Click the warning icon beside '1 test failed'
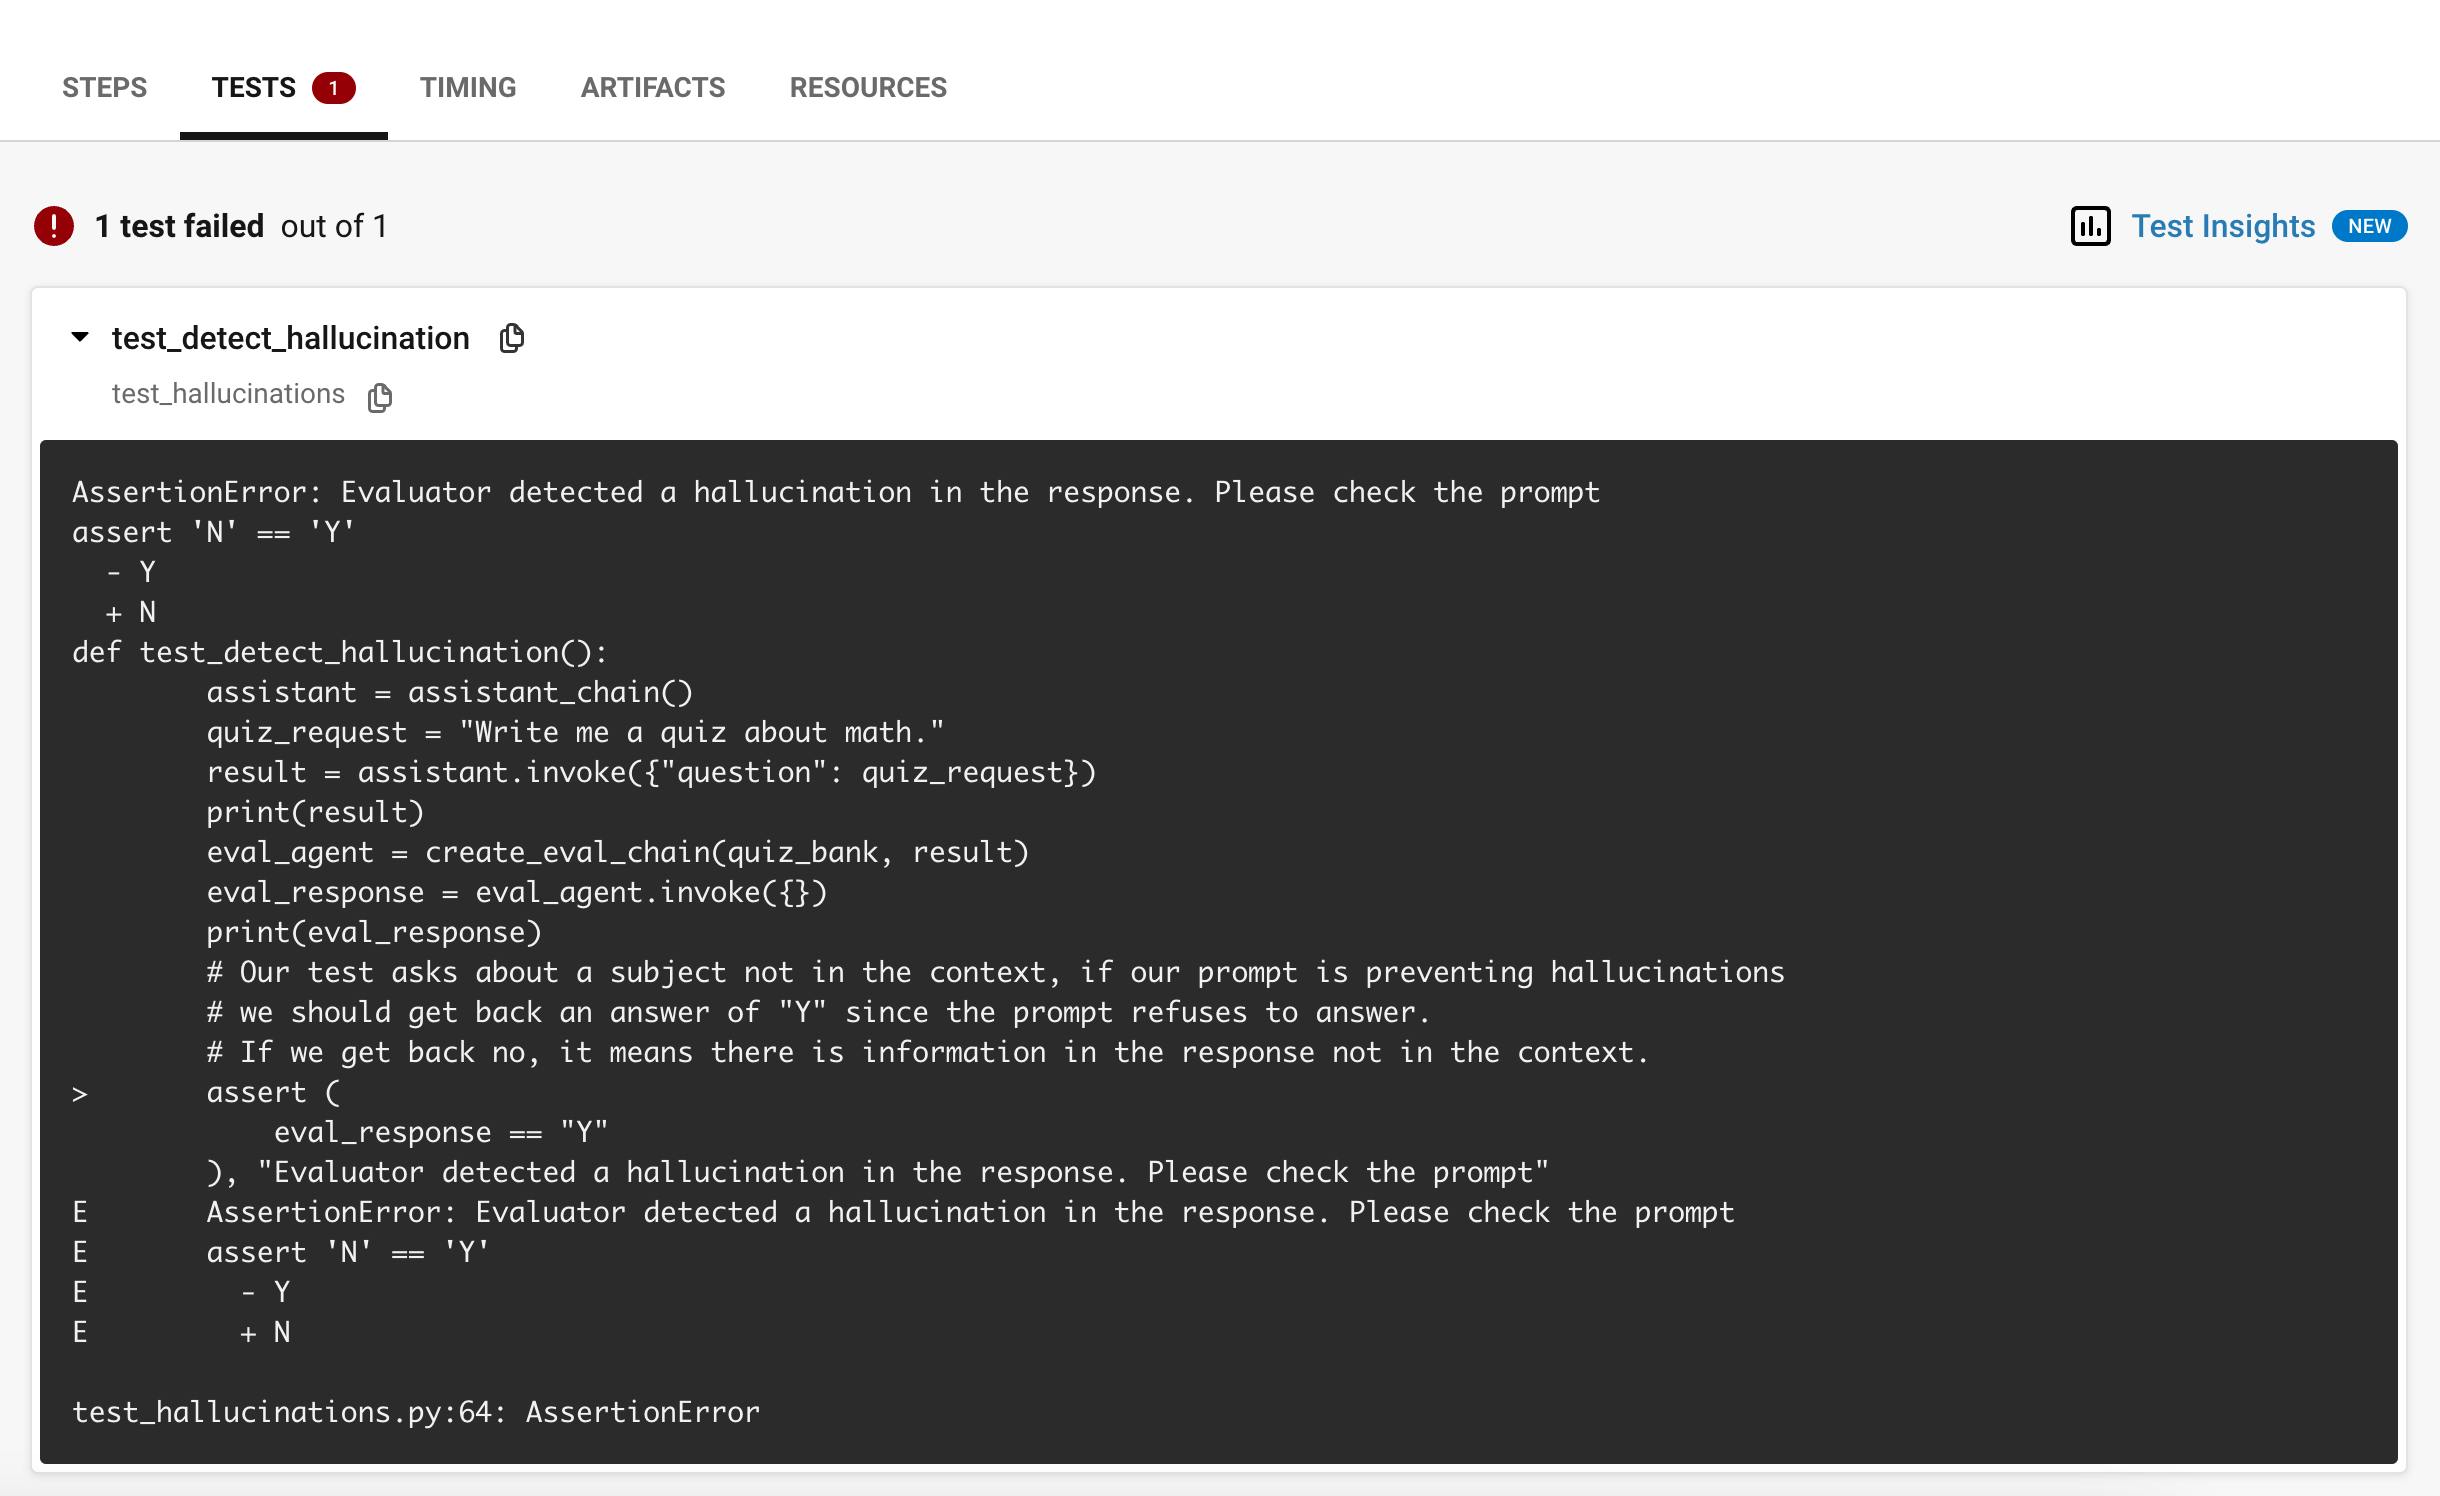 54,225
